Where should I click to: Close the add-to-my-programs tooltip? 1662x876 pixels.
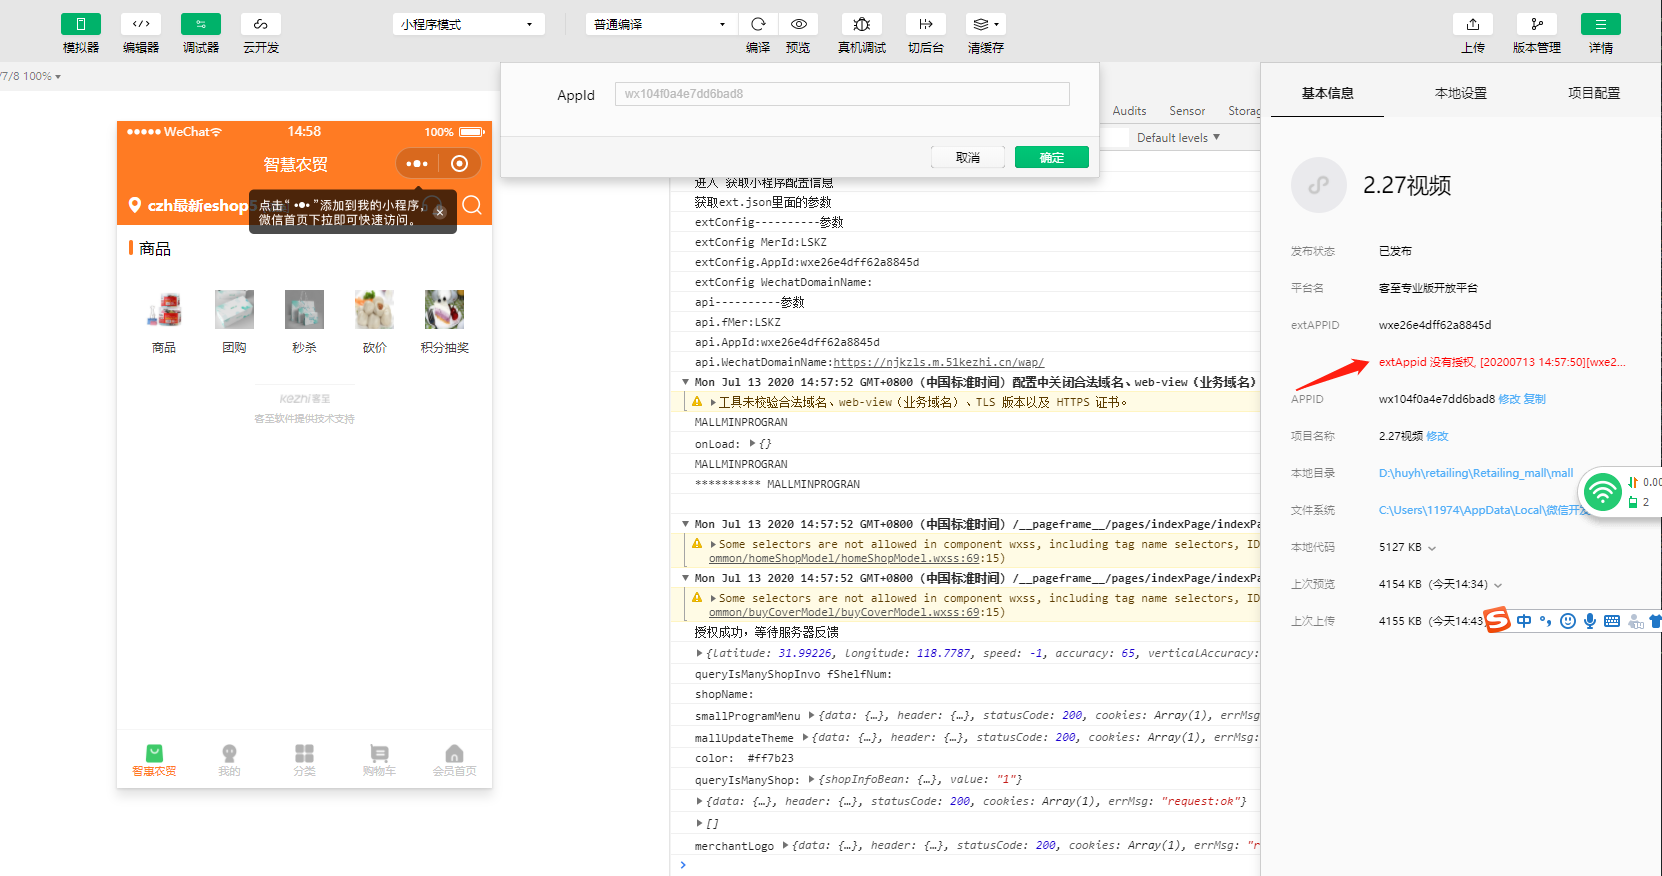[x=439, y=212]
